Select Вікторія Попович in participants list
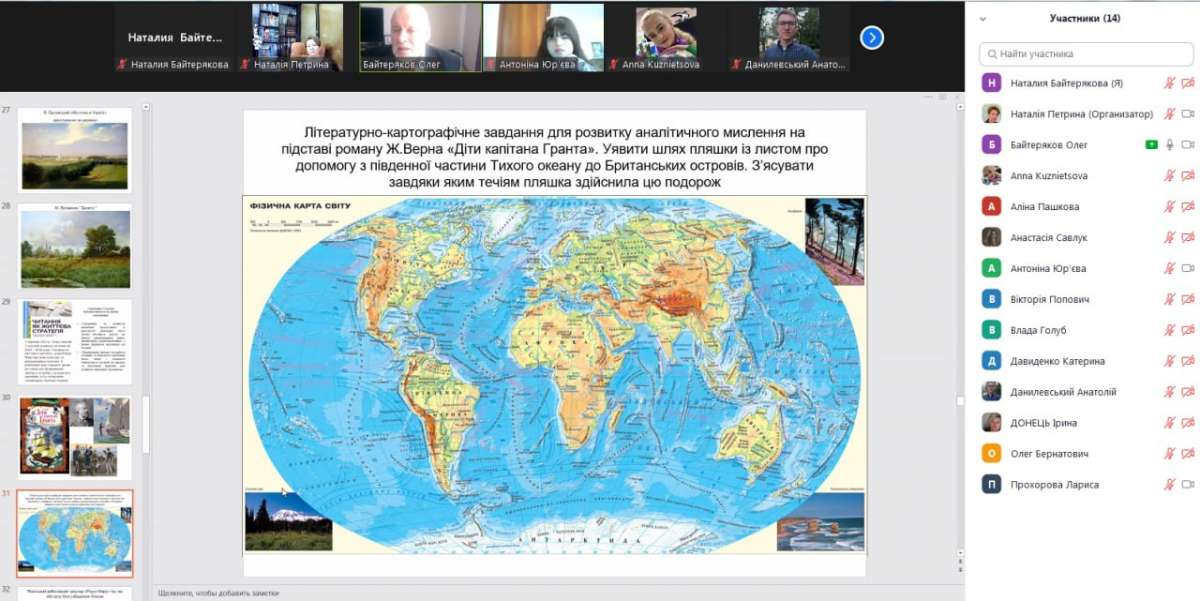The height and width of the screenshot is (601, 1200). [1049, 300]
